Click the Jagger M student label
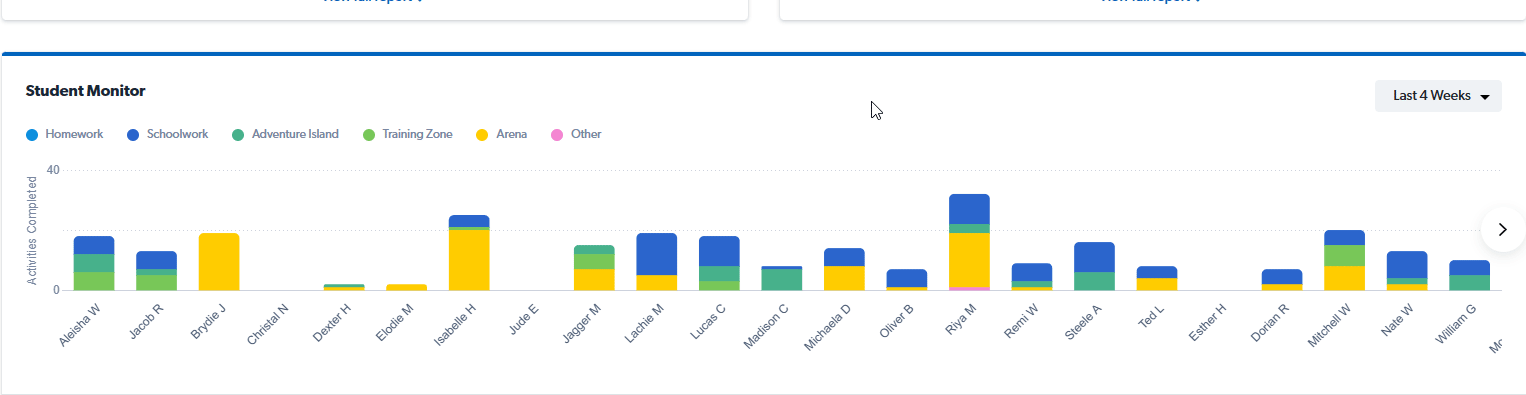The height and width of the screenshot is (395, 1526). [x=582, y=325]
